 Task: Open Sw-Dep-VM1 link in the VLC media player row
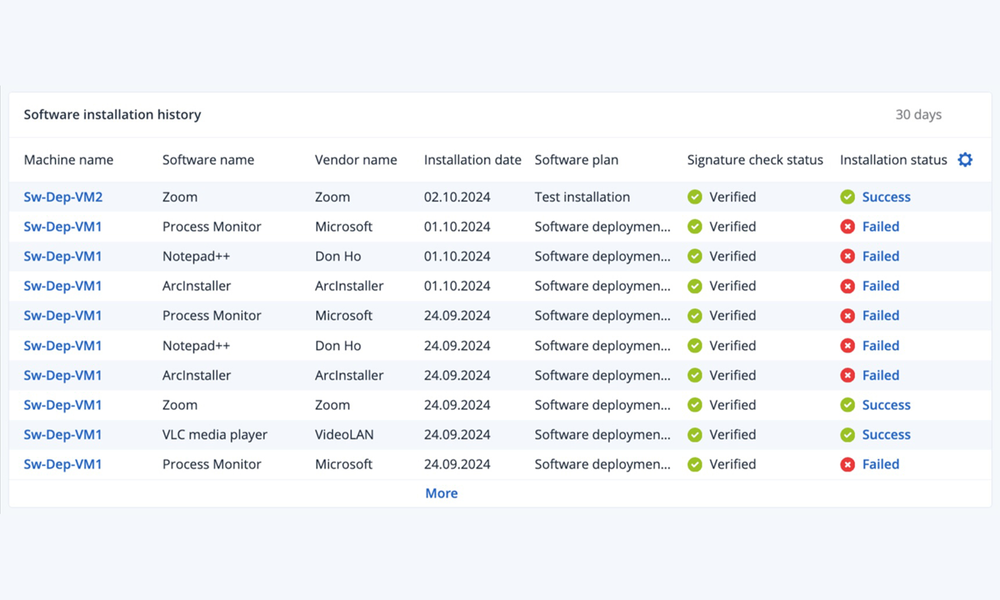coord(63,435)
